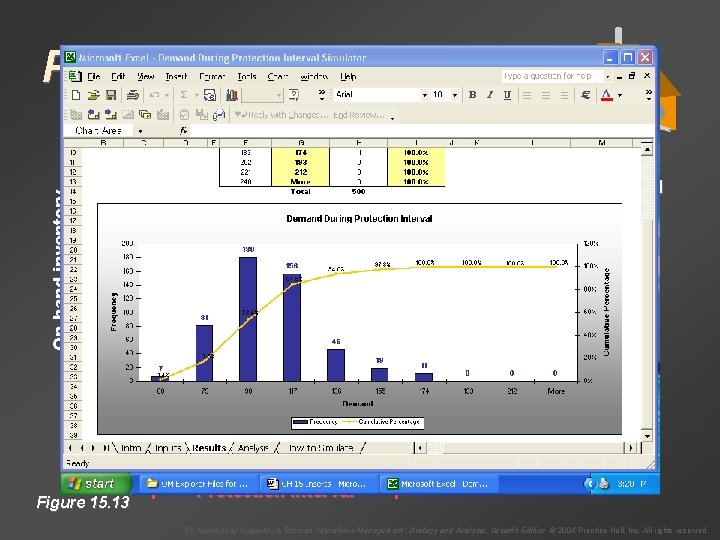Click the Save floppy disk icon

pos(111,95)
